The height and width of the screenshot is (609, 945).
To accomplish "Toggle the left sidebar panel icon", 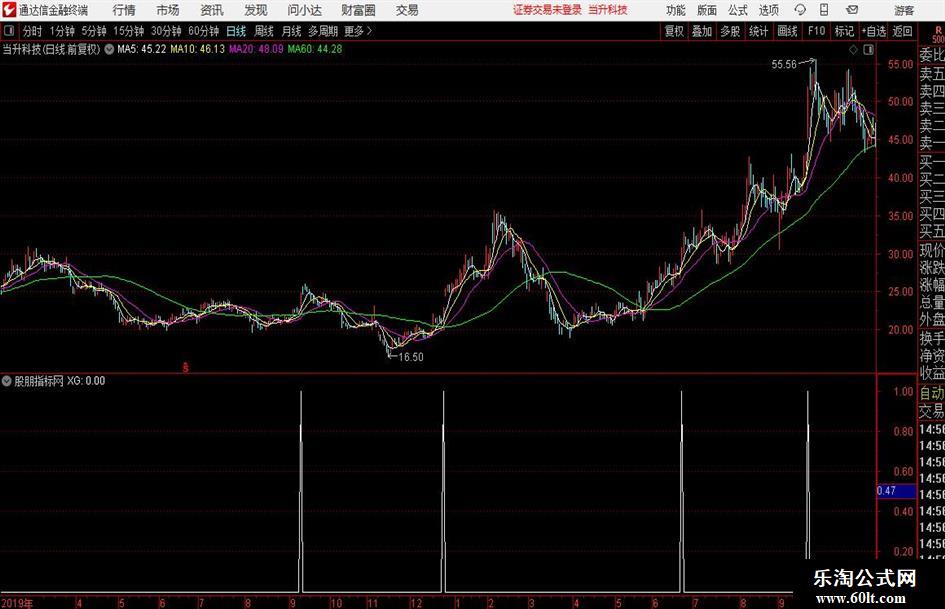I will (x=9, y=31).
